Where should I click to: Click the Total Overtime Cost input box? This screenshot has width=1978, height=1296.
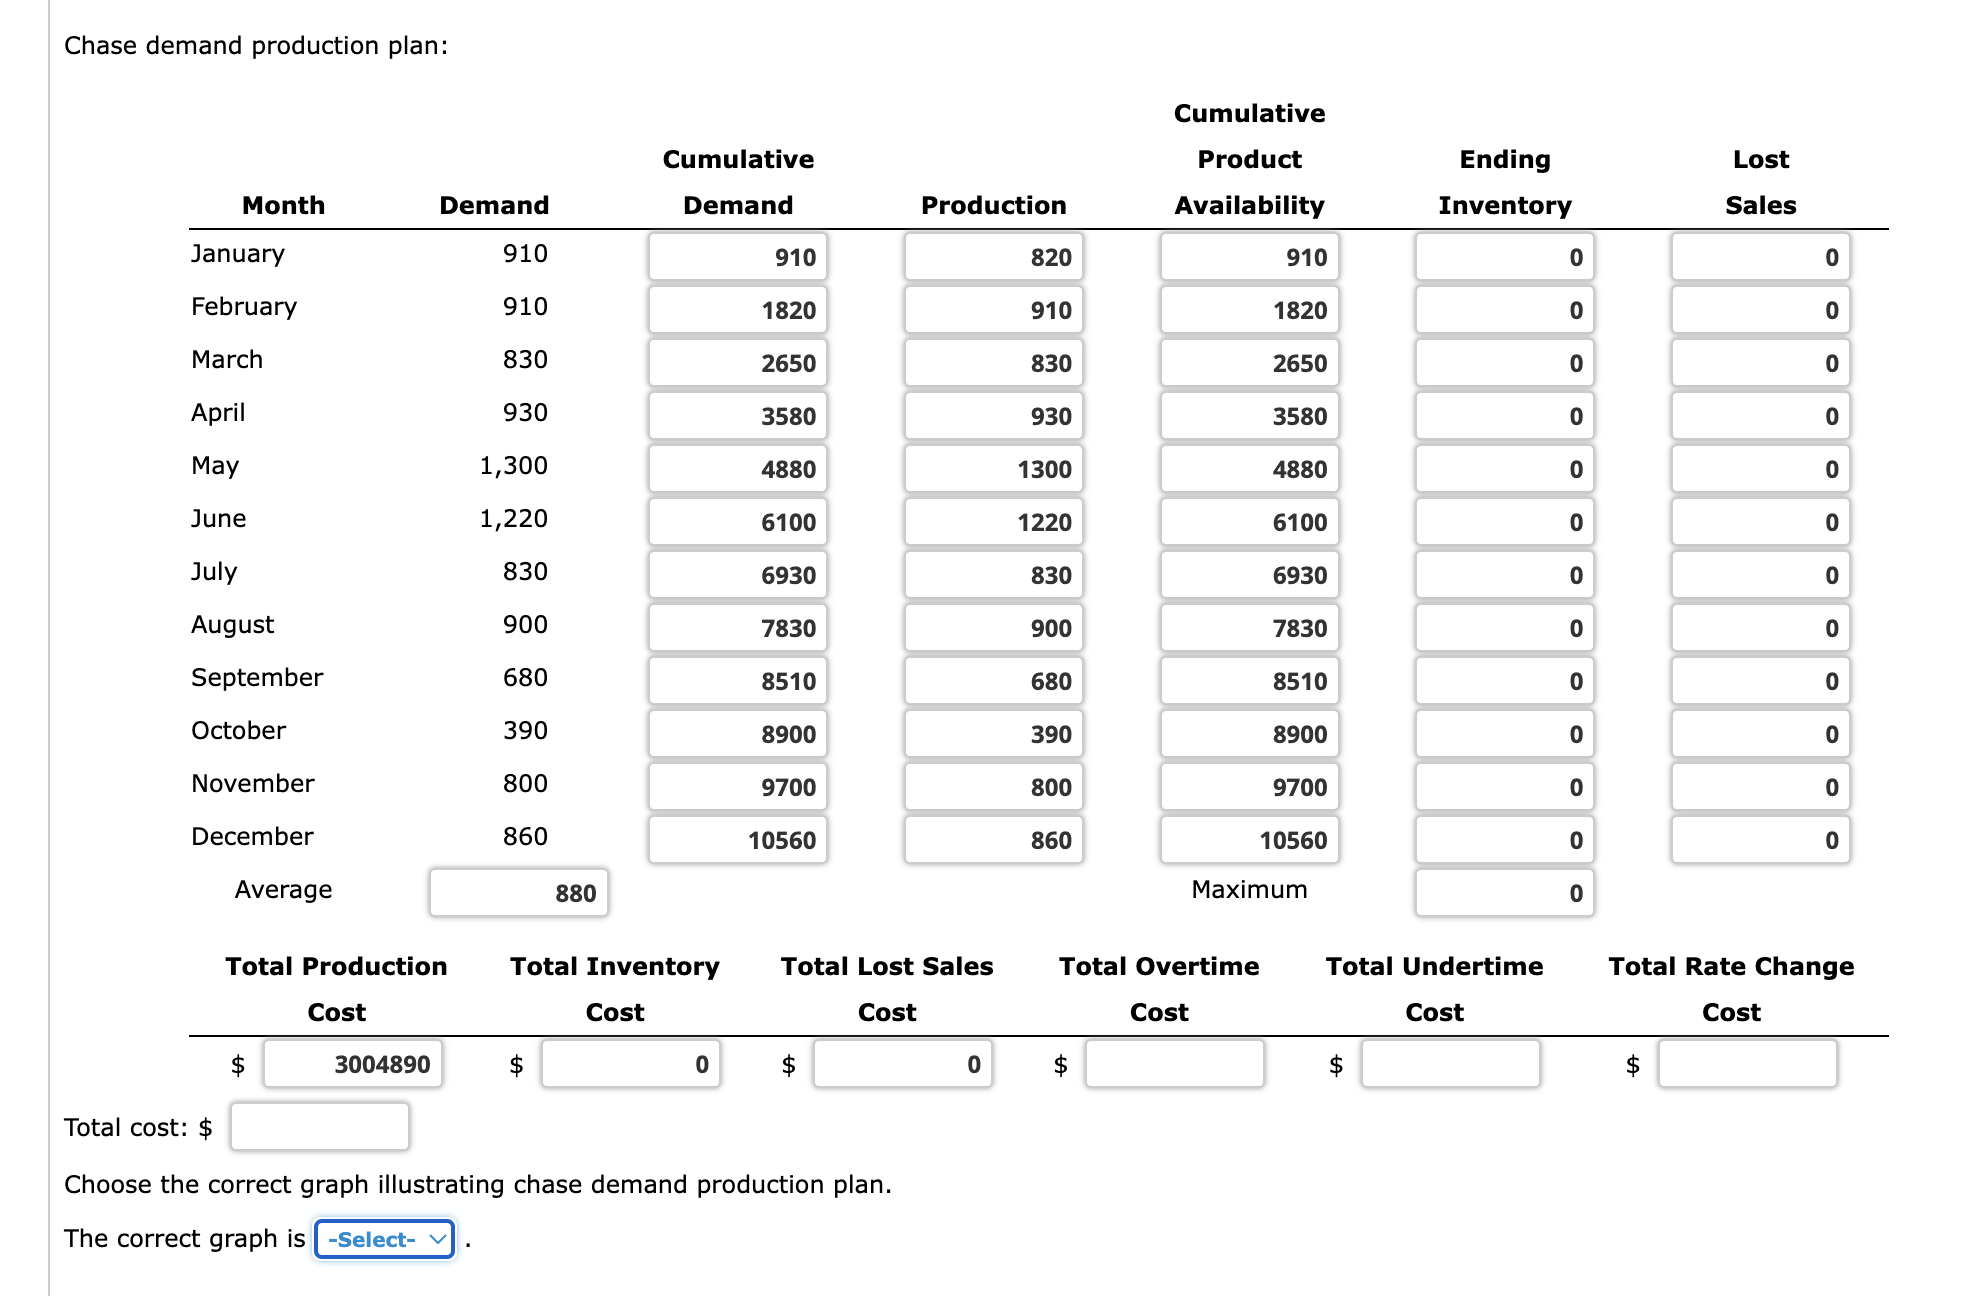[x=1175, y=1064]
